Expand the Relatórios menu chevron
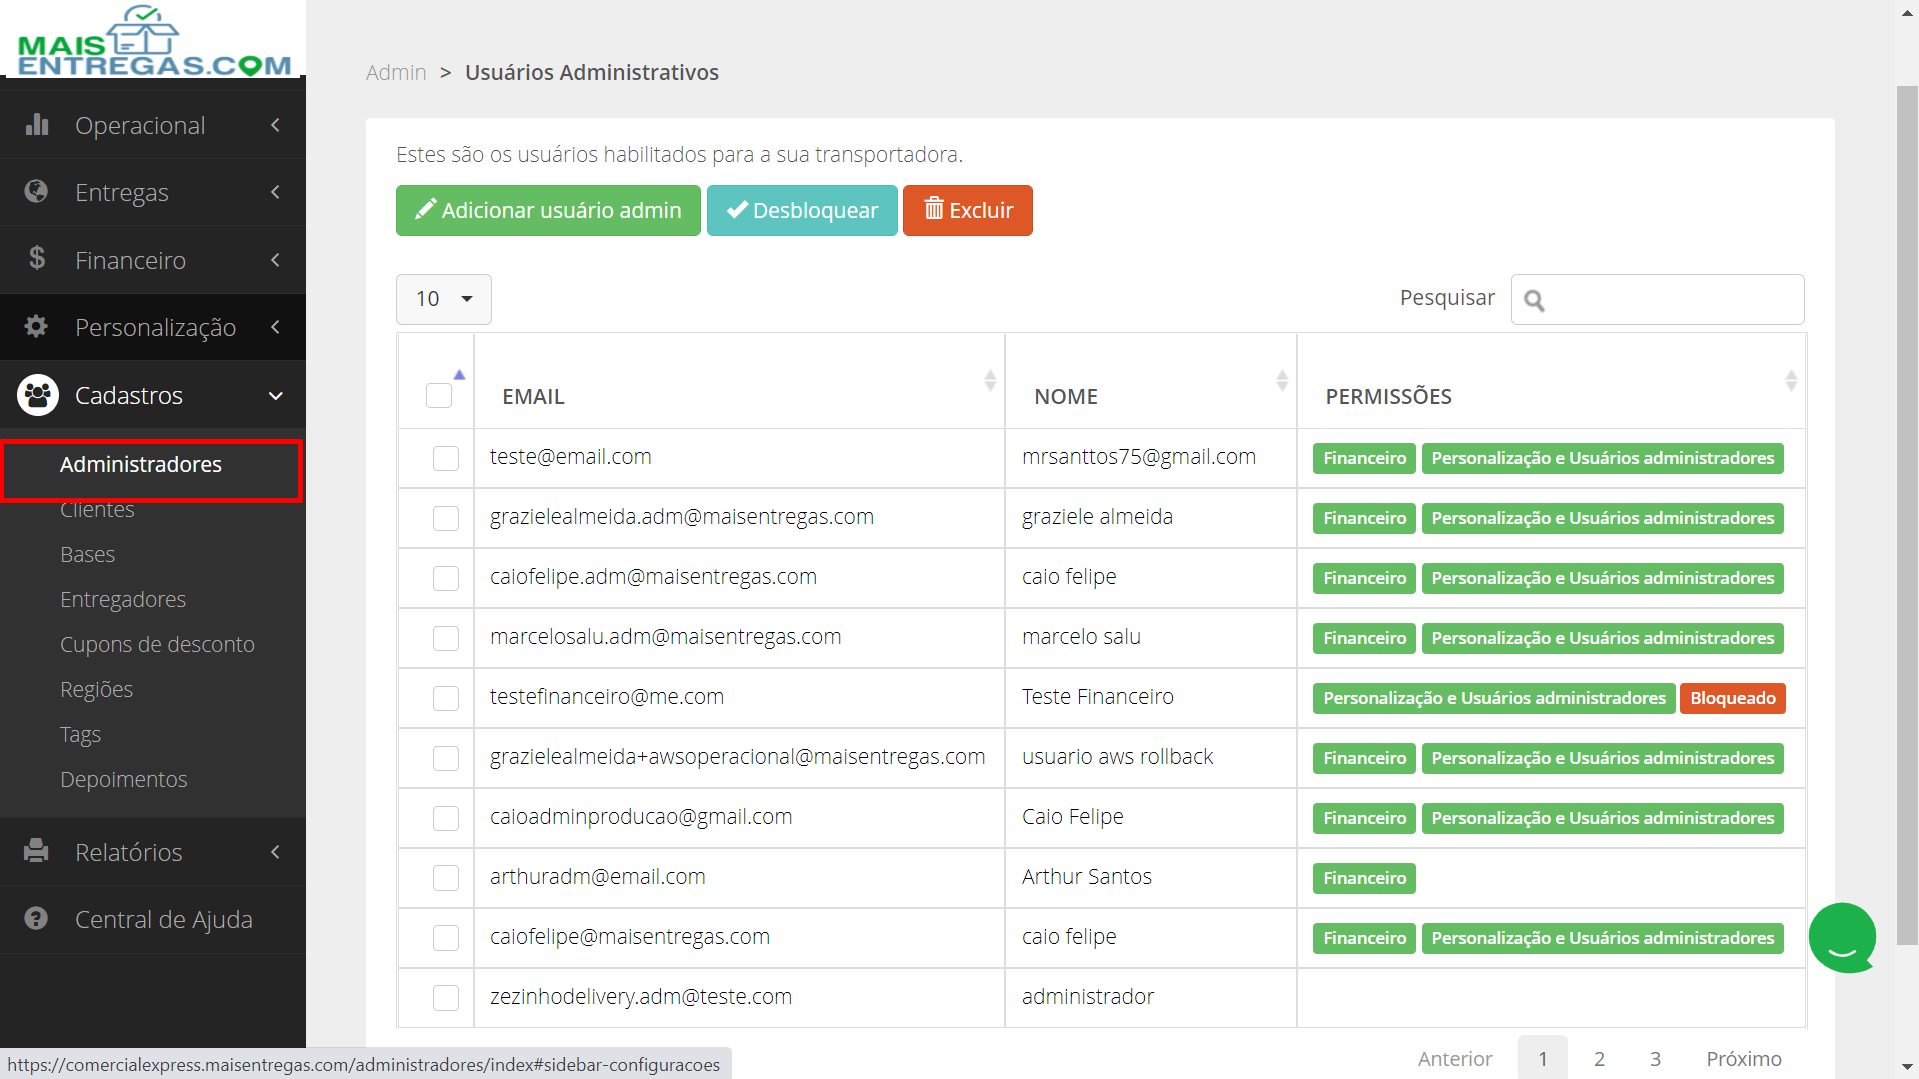The height and width of the screenshot is (1079, 1919). tap(275, 852)
